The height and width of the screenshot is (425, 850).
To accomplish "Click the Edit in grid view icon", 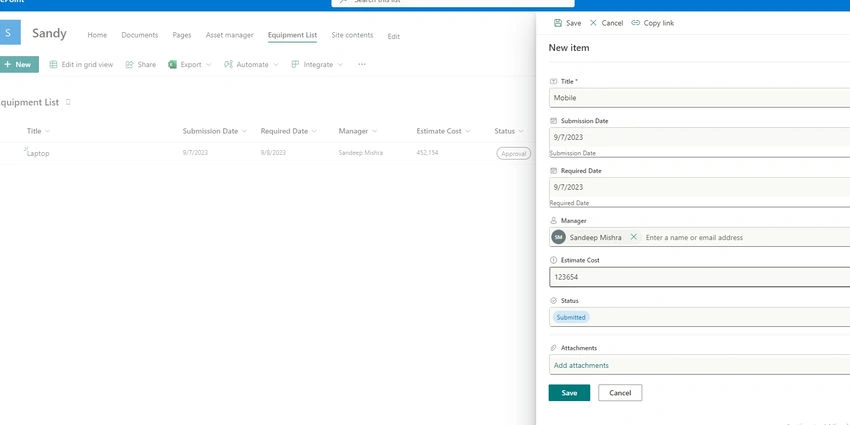I will 53,65.
